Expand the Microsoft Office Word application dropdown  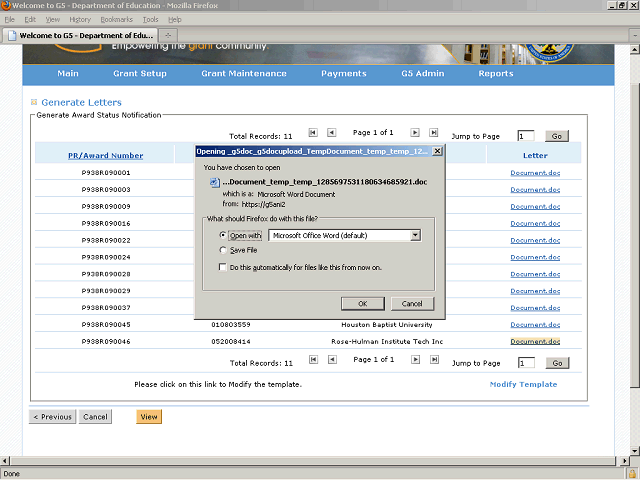pos(416,235)
